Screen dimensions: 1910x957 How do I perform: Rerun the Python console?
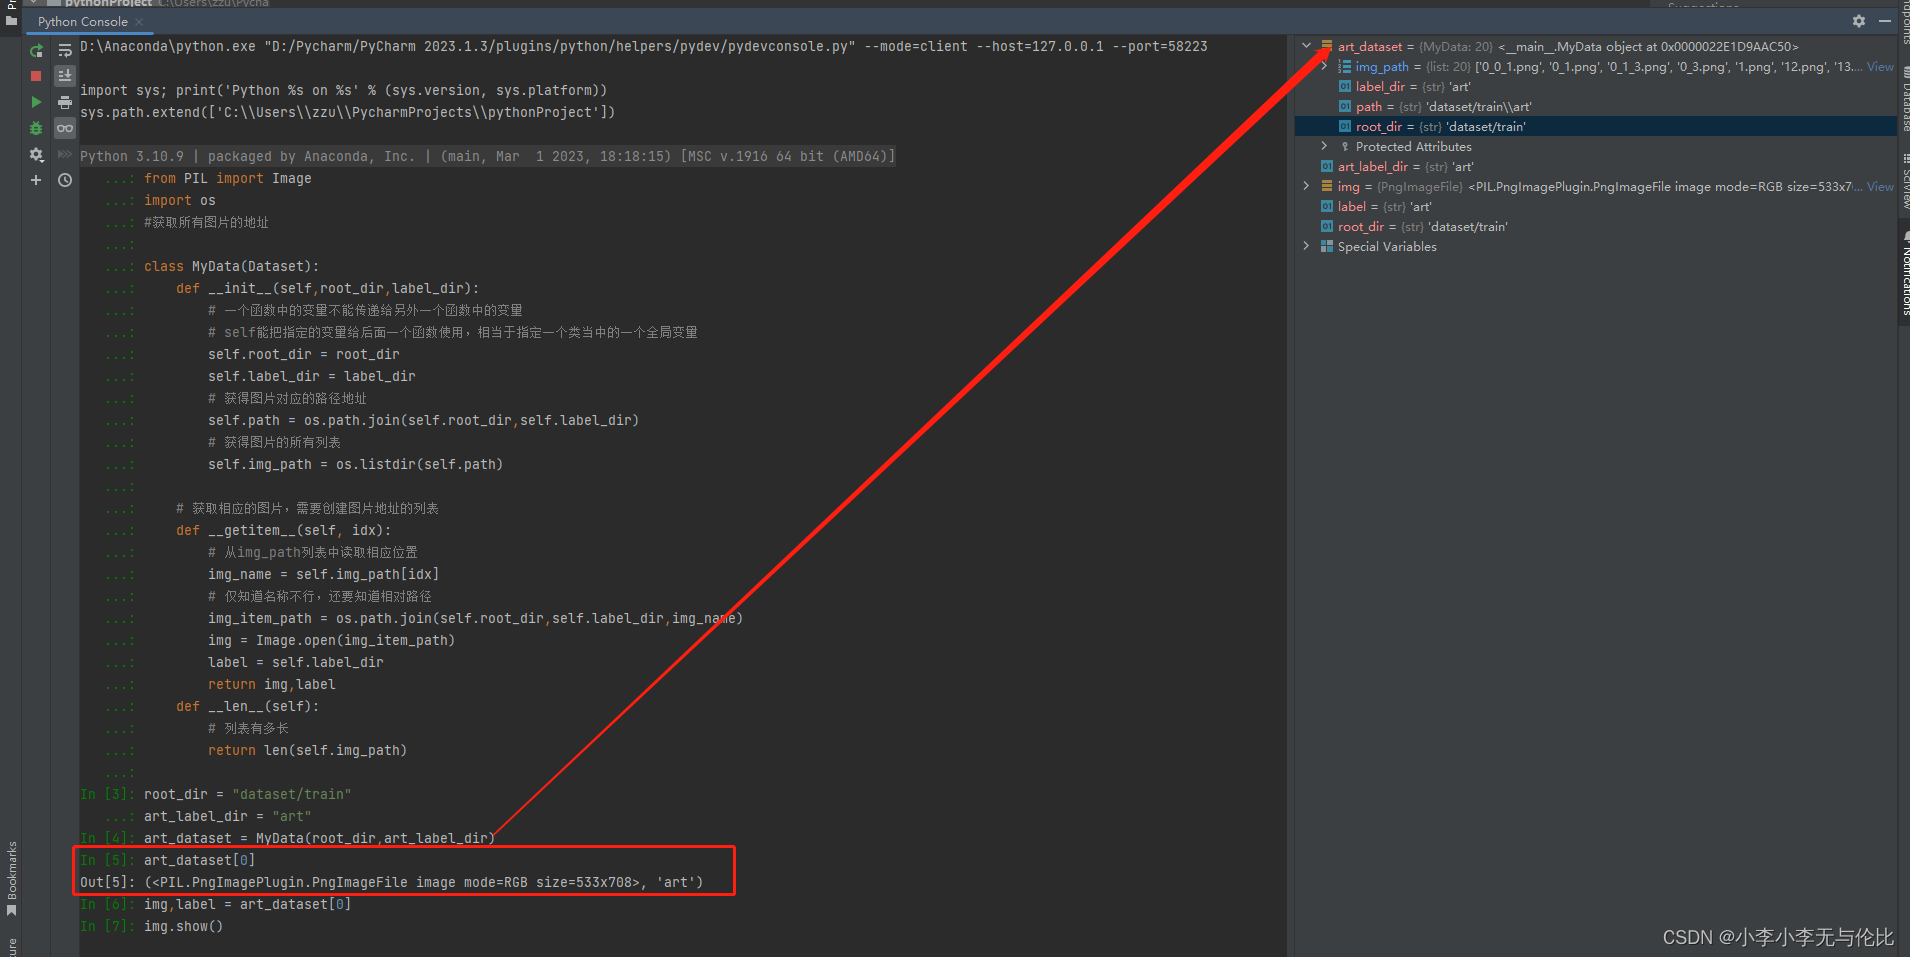point(36,49)
